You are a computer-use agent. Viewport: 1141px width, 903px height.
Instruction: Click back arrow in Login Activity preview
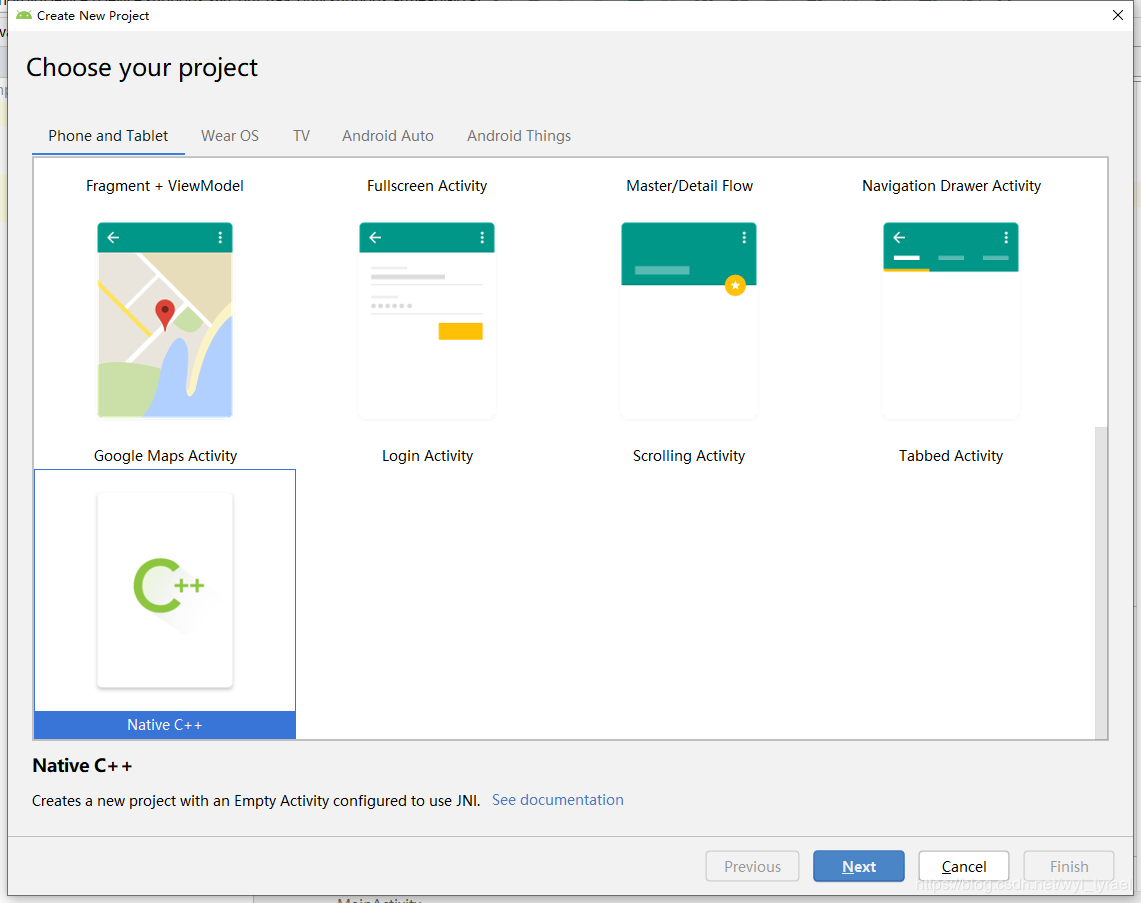click(x=375, y=237)
